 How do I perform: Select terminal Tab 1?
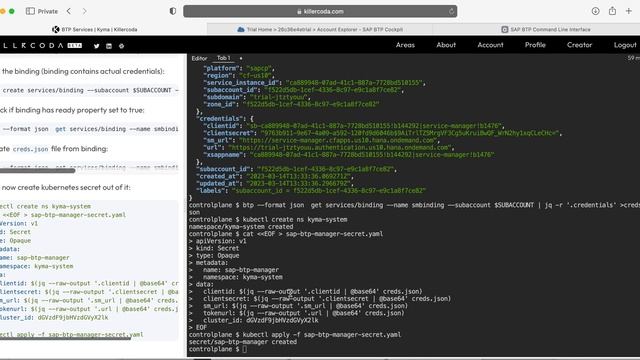[223, 58]
